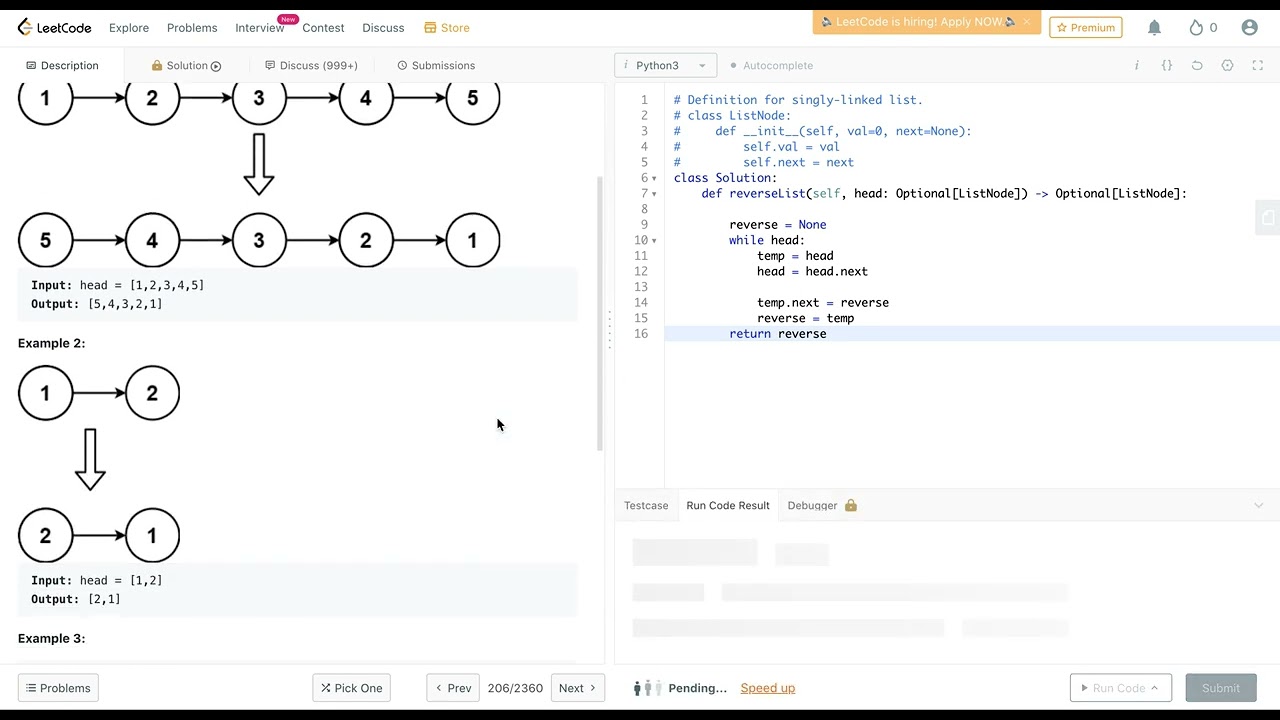Open the Testcase tab

[x=646, y=506]
